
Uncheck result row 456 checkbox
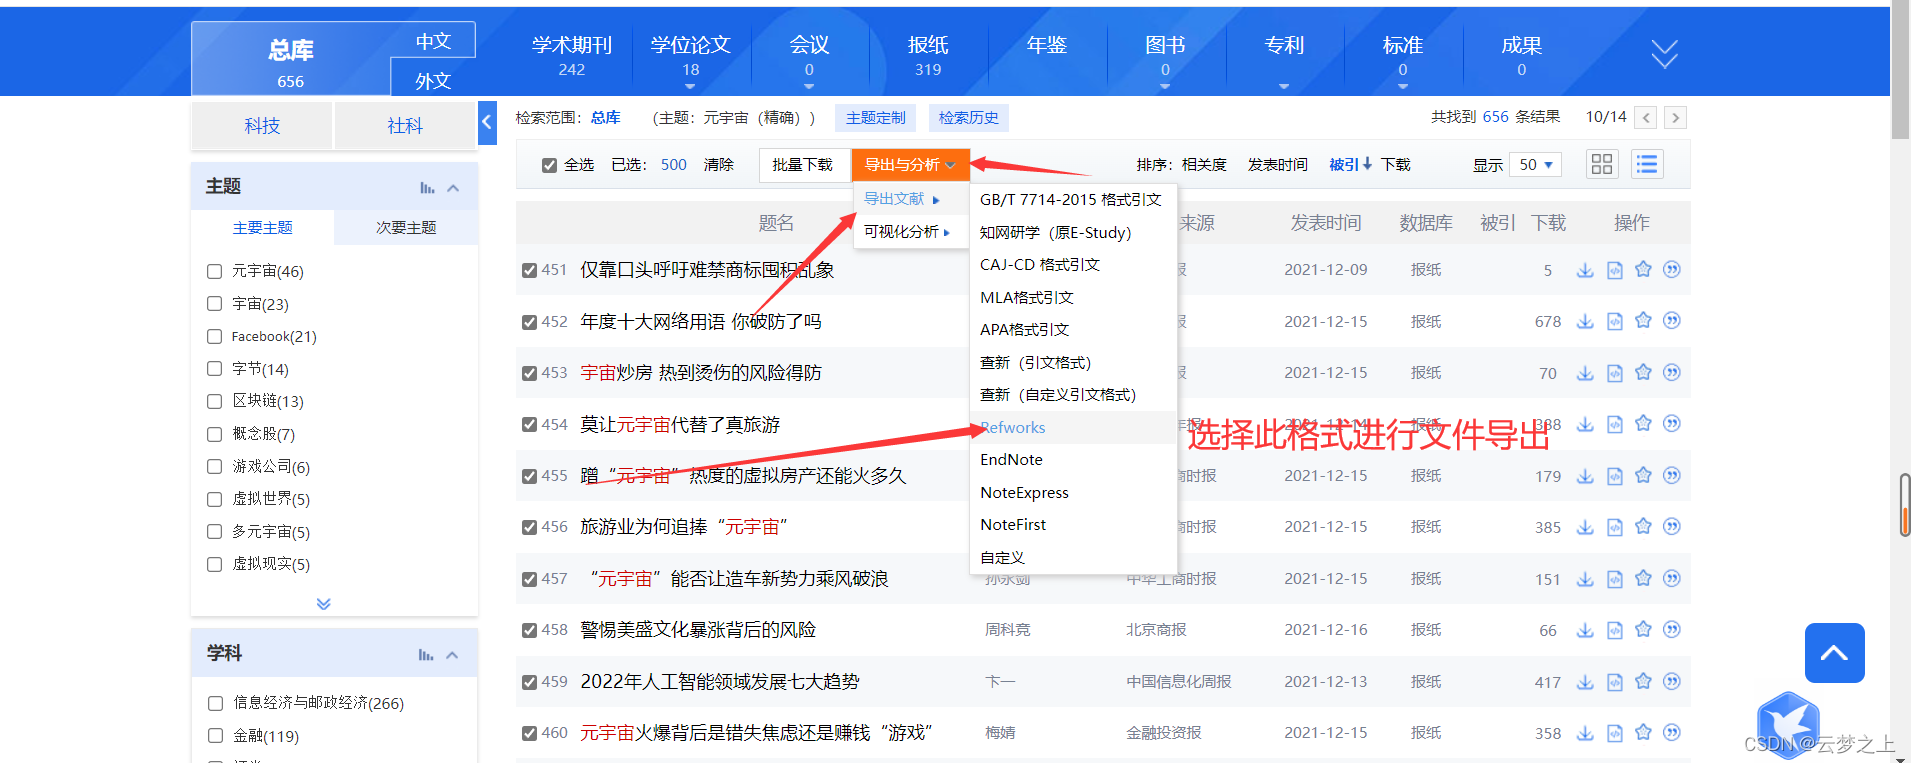click(x=529, y=527)
